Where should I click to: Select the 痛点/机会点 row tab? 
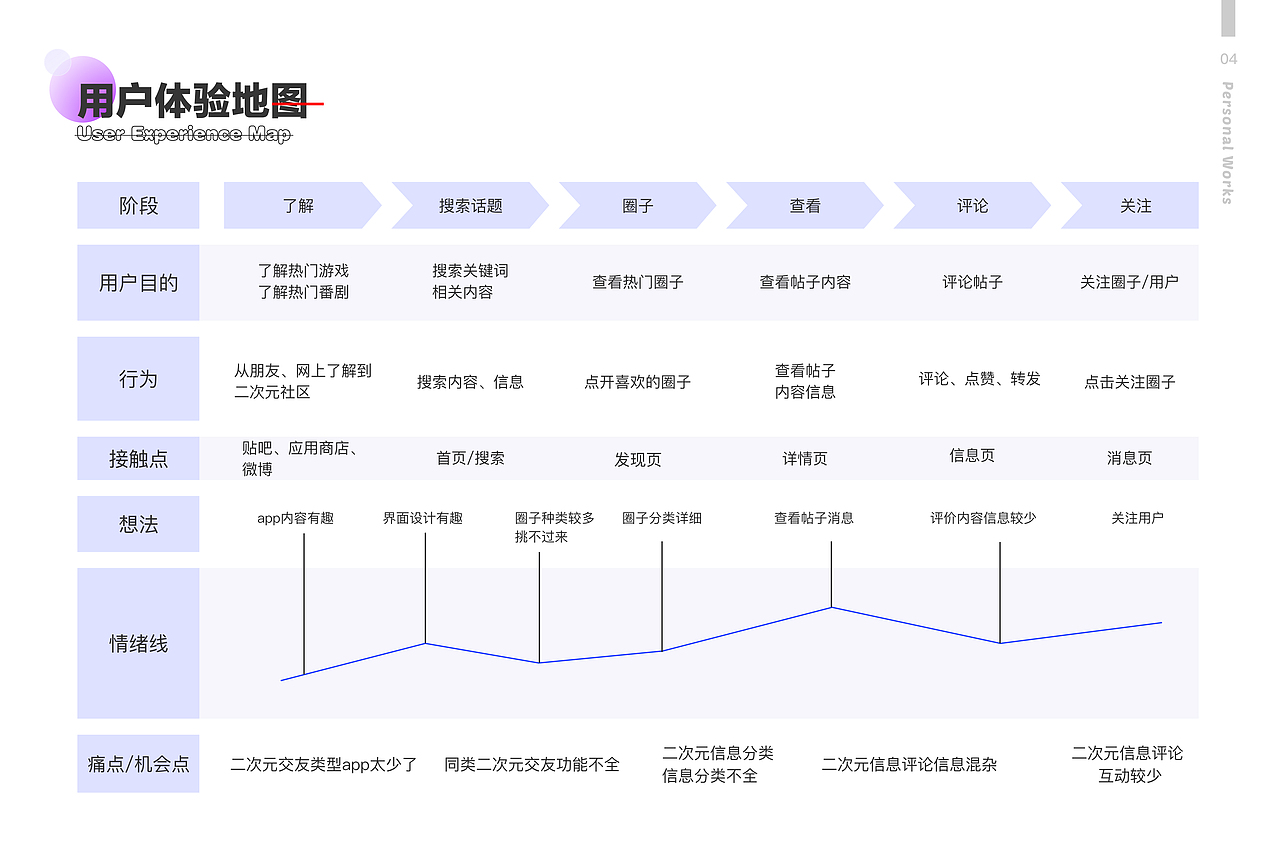click(138, 763)
